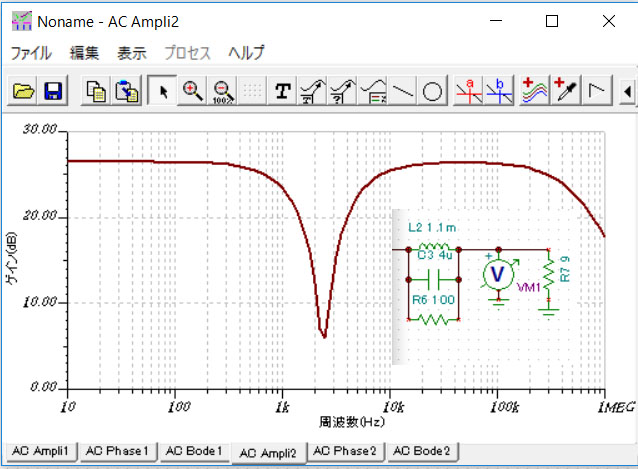Choose the ellipse drawing tool
The image size is (638, 469).
pyautogui.click(x=432, y=91)
